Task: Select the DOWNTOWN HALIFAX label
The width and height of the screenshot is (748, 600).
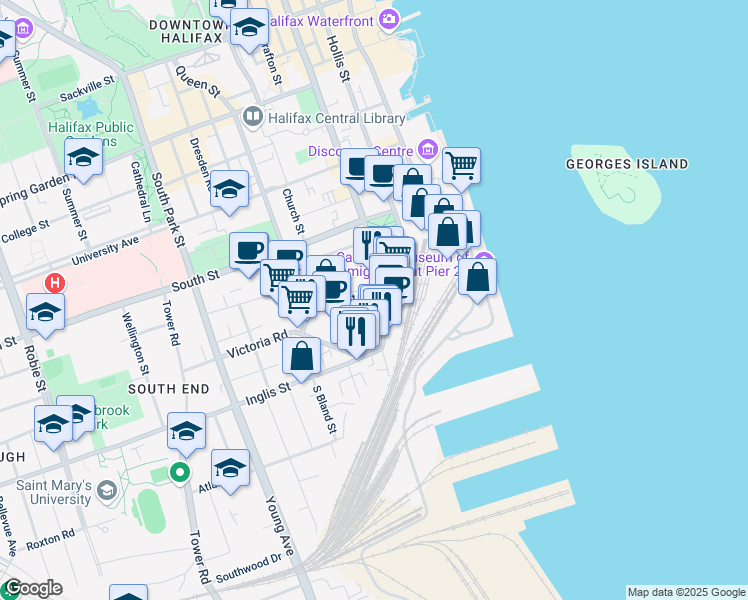Action: 191,31
